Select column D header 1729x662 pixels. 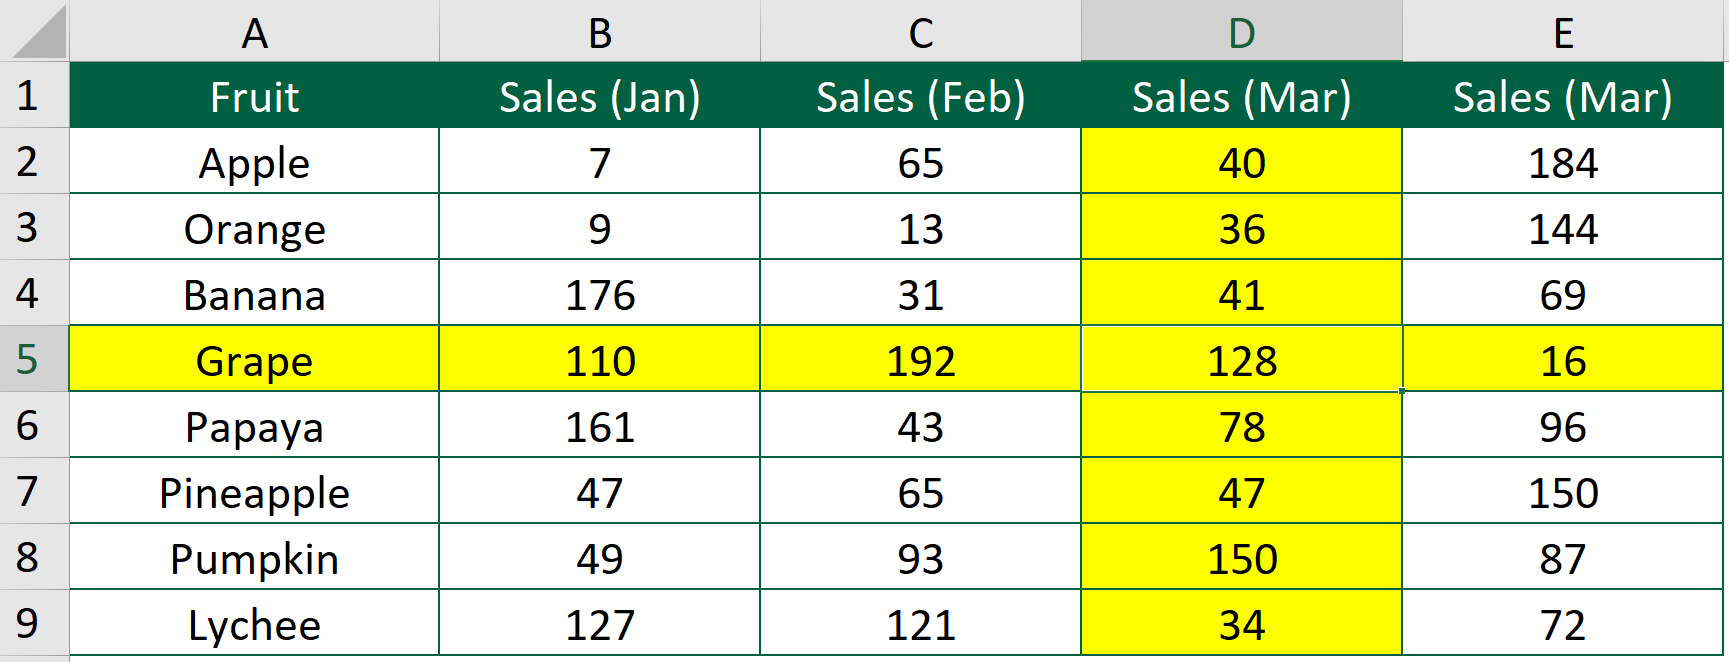click(x=1242, y=31)
